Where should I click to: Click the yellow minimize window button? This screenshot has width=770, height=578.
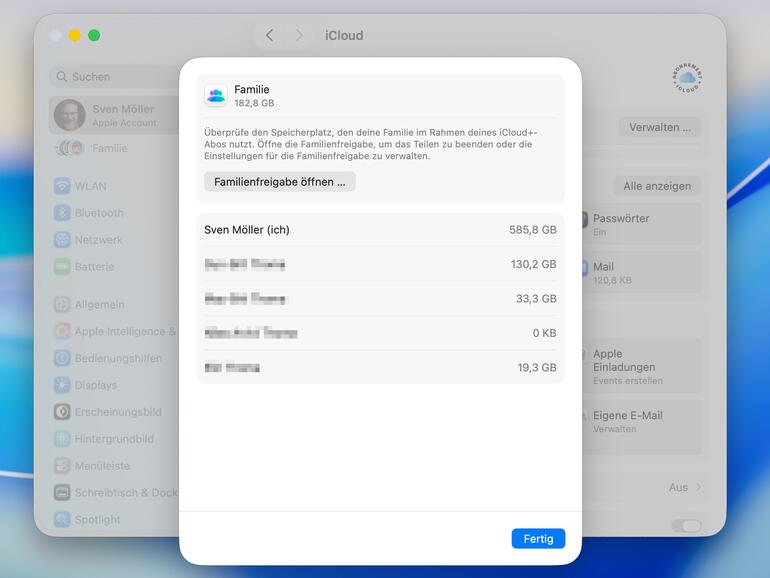coord(75,35)
